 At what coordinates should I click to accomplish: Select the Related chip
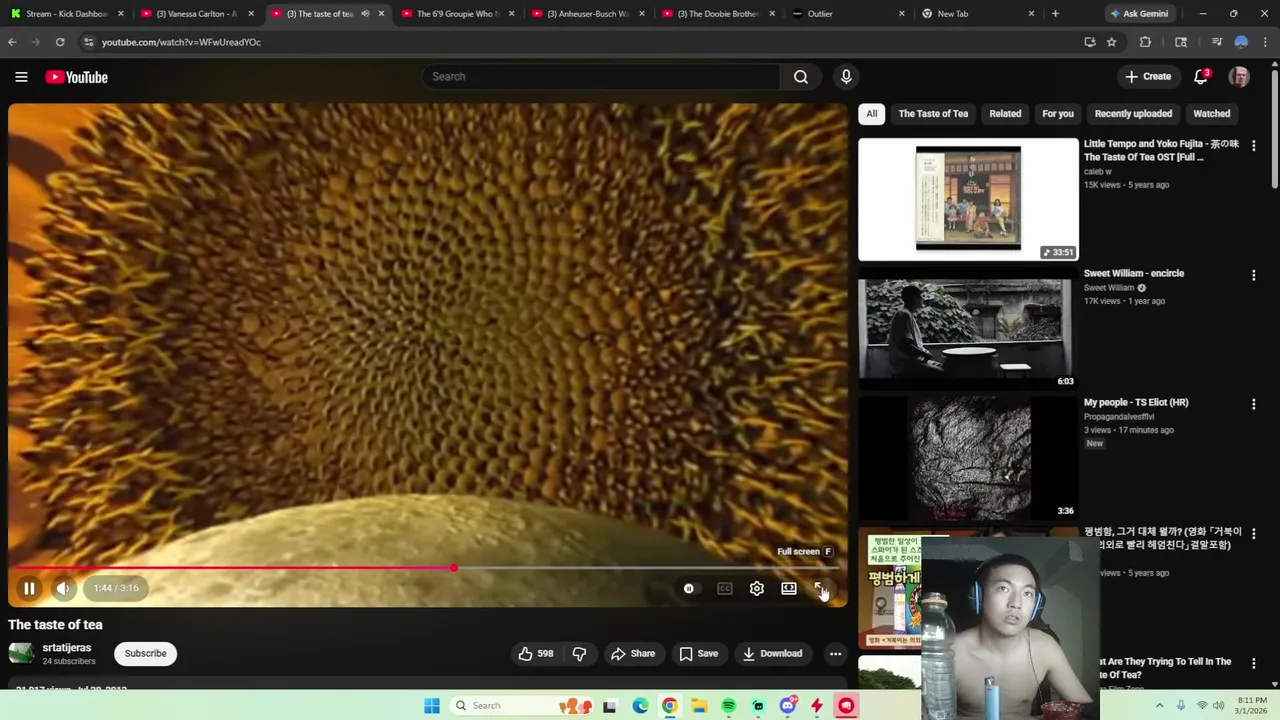[x=1005, y=114]
